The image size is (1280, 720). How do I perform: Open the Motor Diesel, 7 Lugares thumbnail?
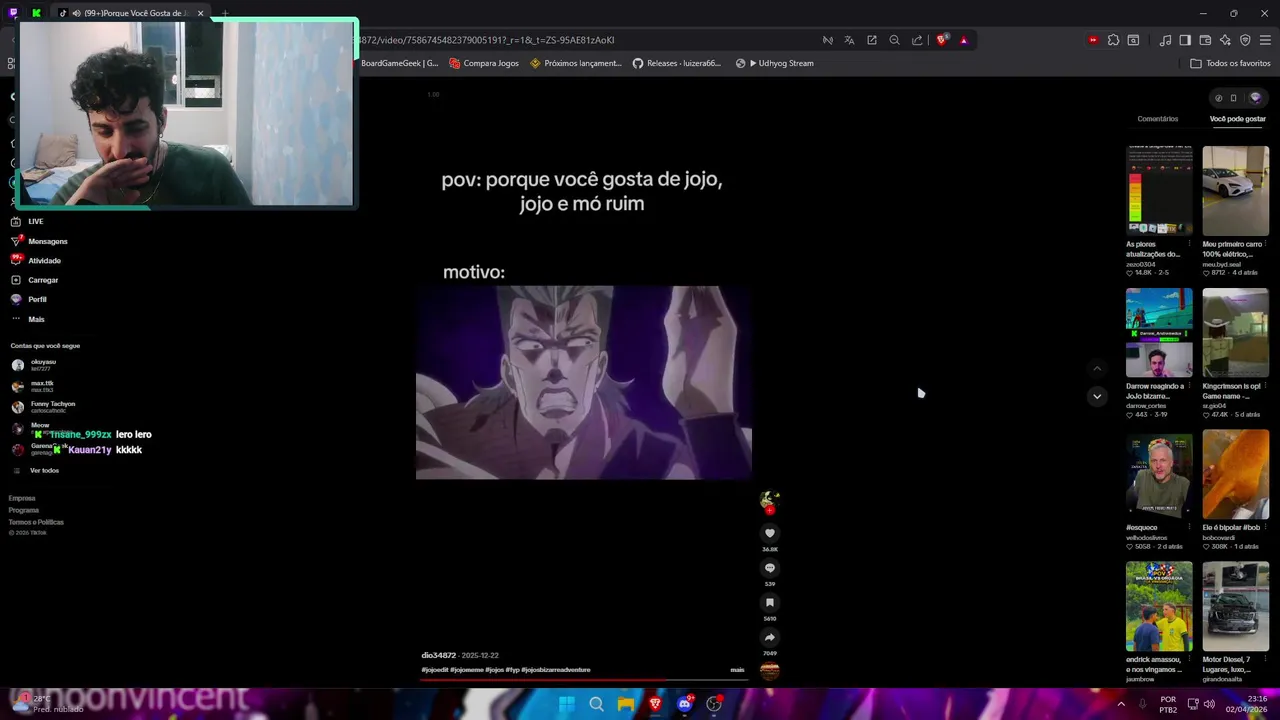pos(1235,606)
